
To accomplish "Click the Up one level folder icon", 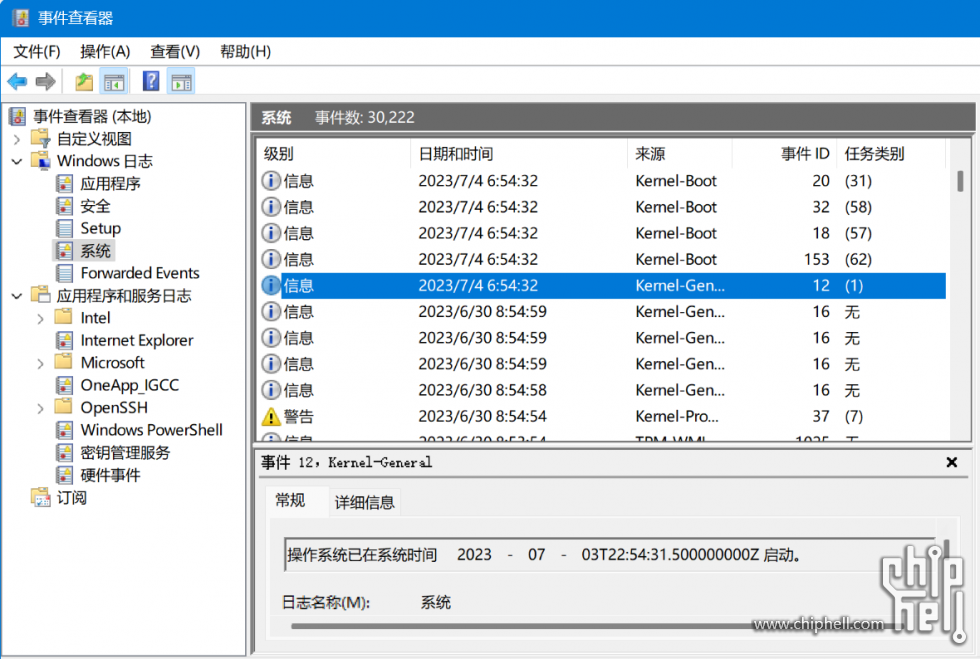I will (x=84, y=81).
